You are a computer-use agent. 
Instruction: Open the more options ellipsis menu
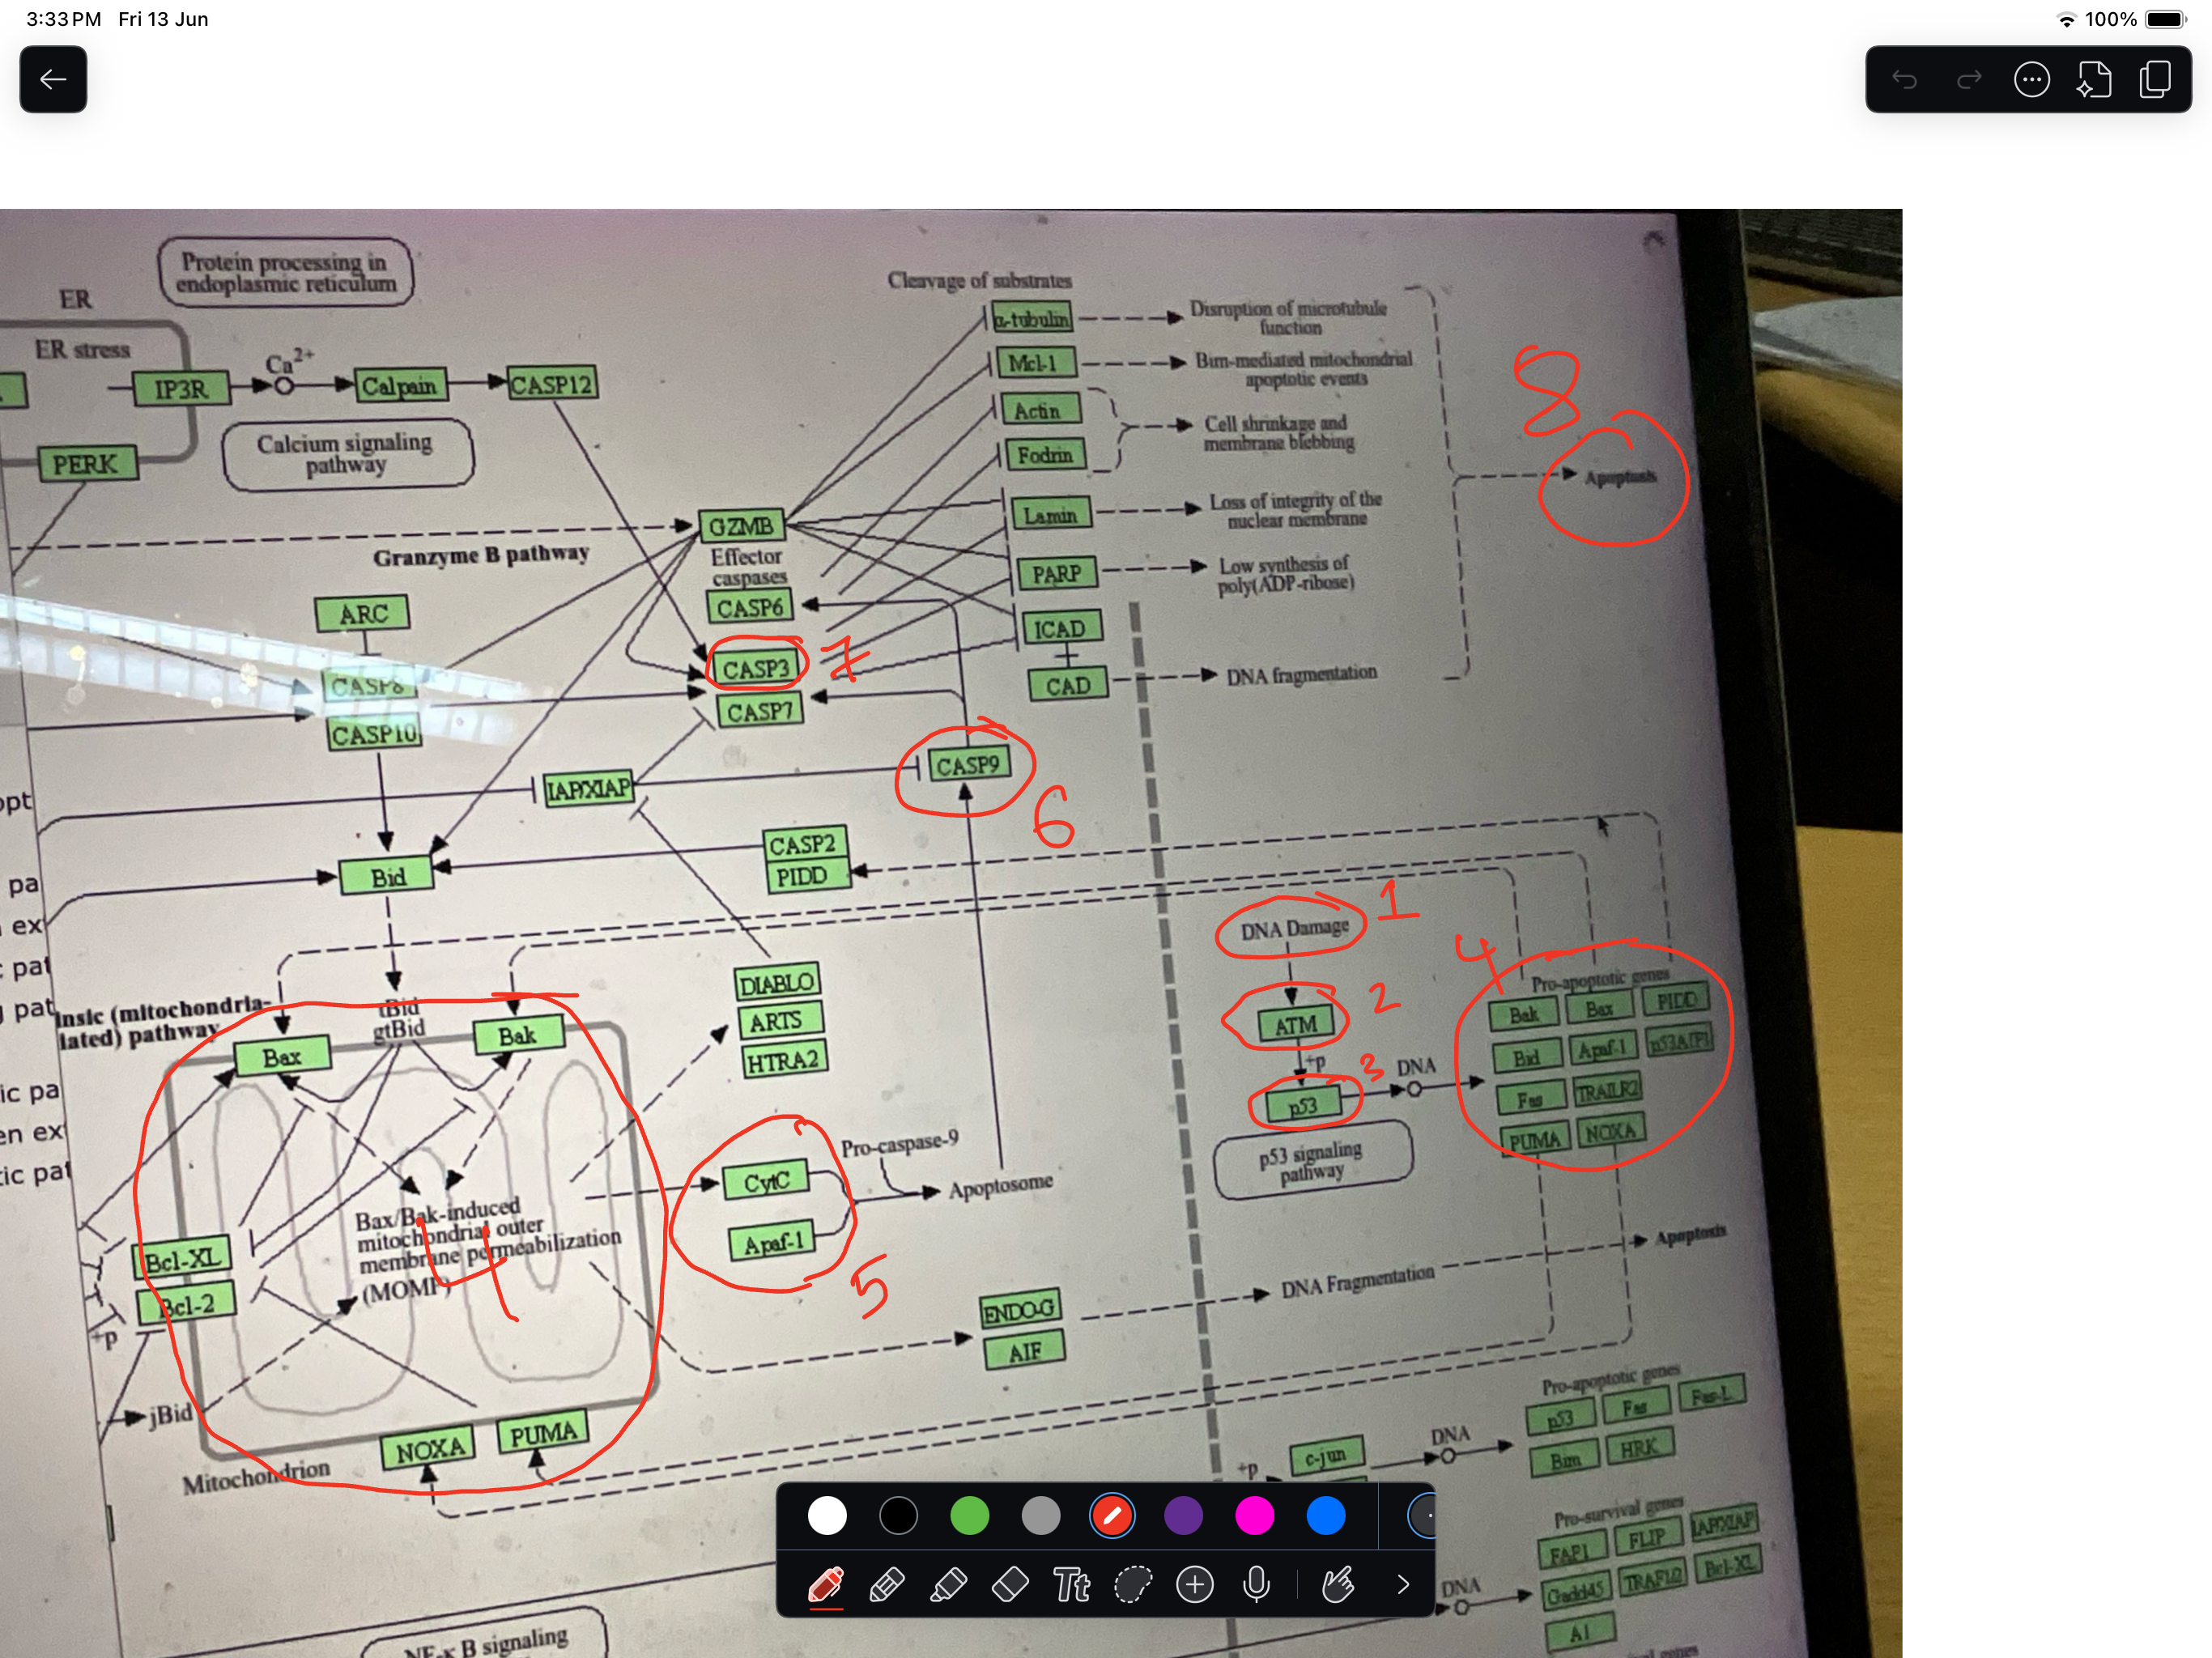(x=2031, y=80)
